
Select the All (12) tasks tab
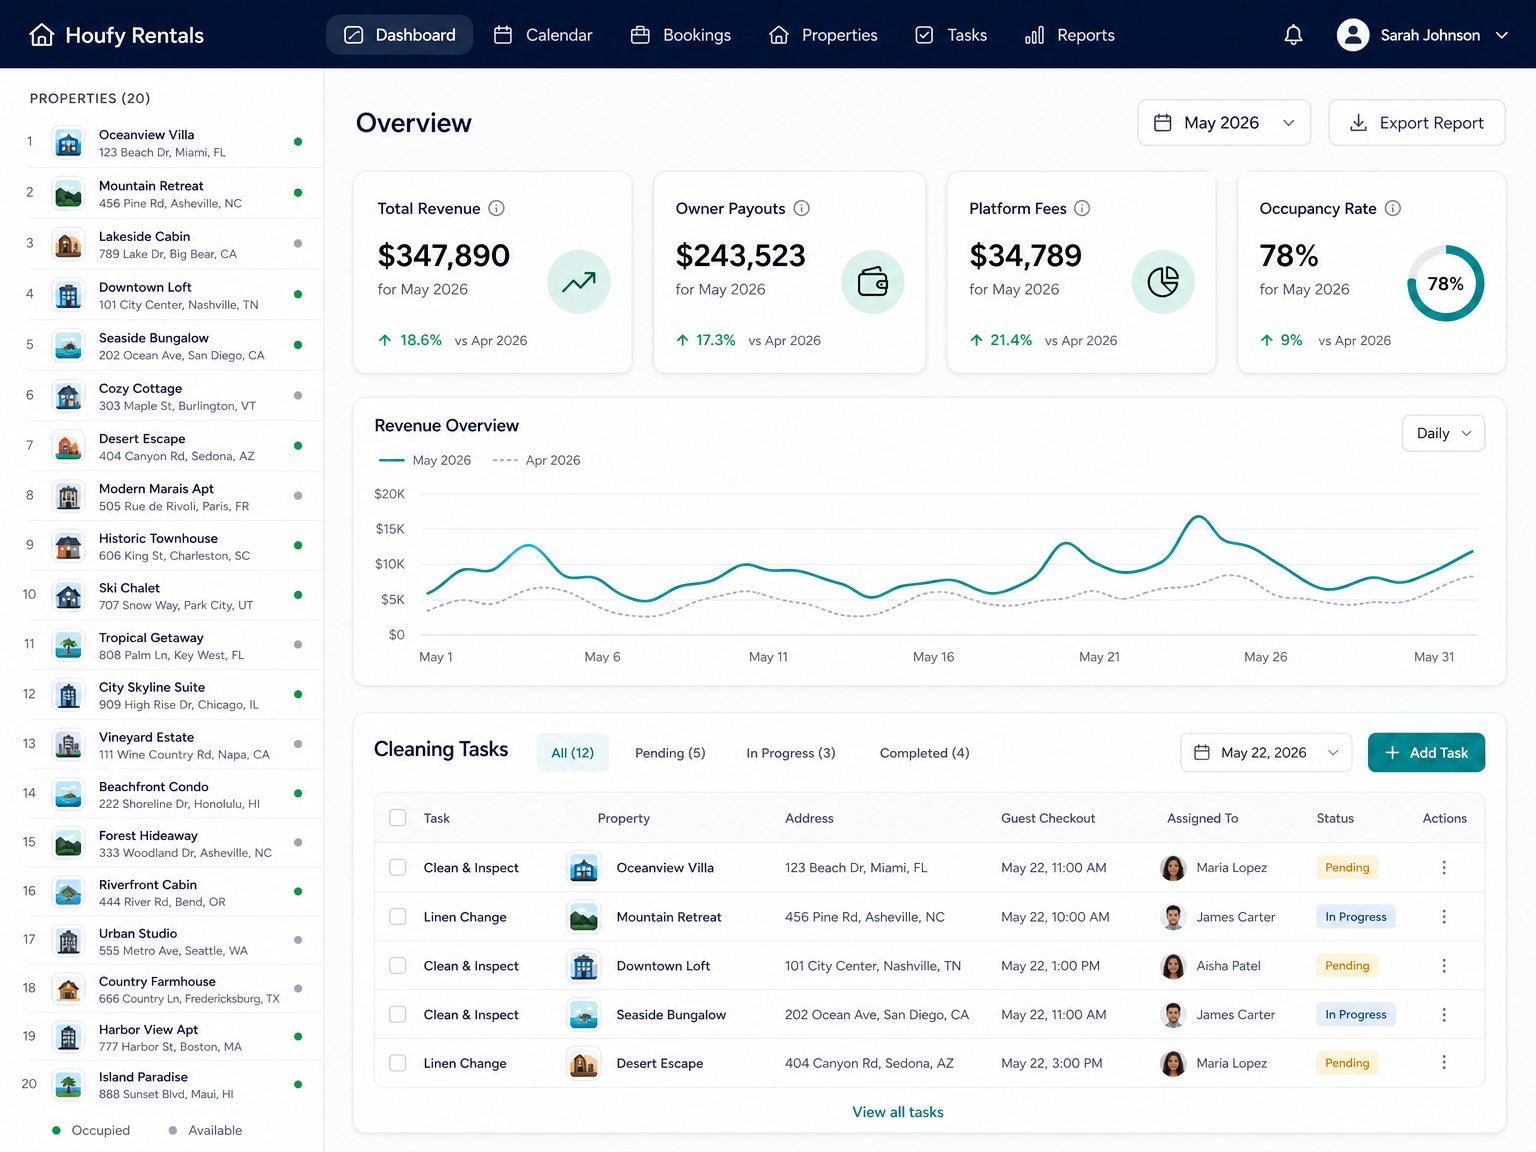pyautogui.click(x=572, y=753)
